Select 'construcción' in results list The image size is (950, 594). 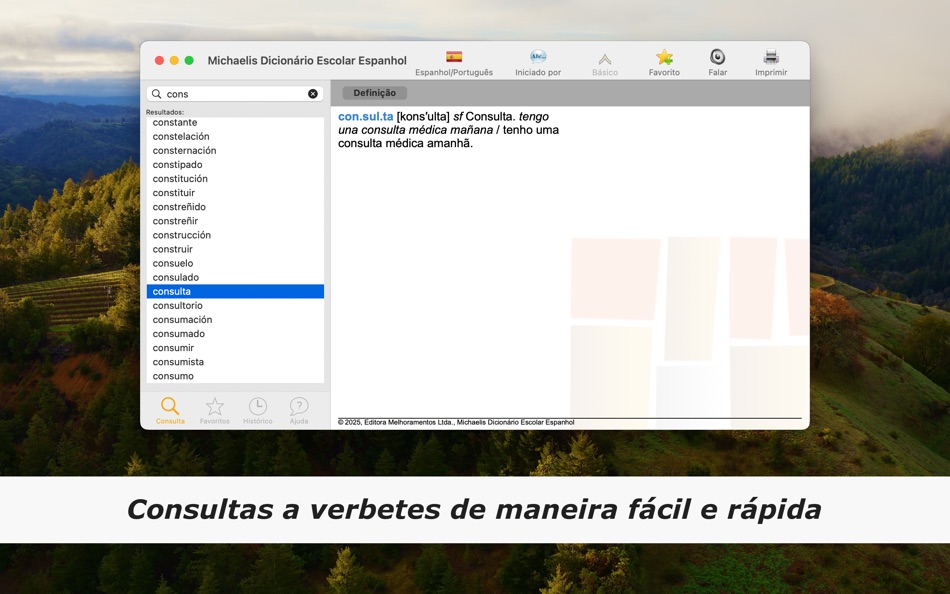tap(235, 235)
